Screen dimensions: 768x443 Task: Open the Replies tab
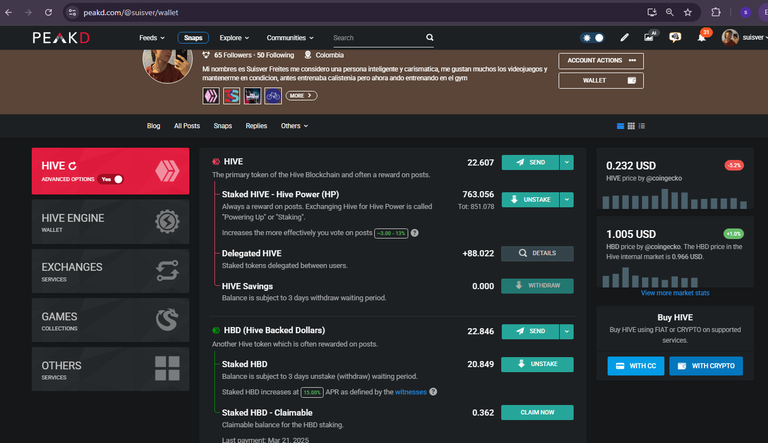[x=256, y=126]
